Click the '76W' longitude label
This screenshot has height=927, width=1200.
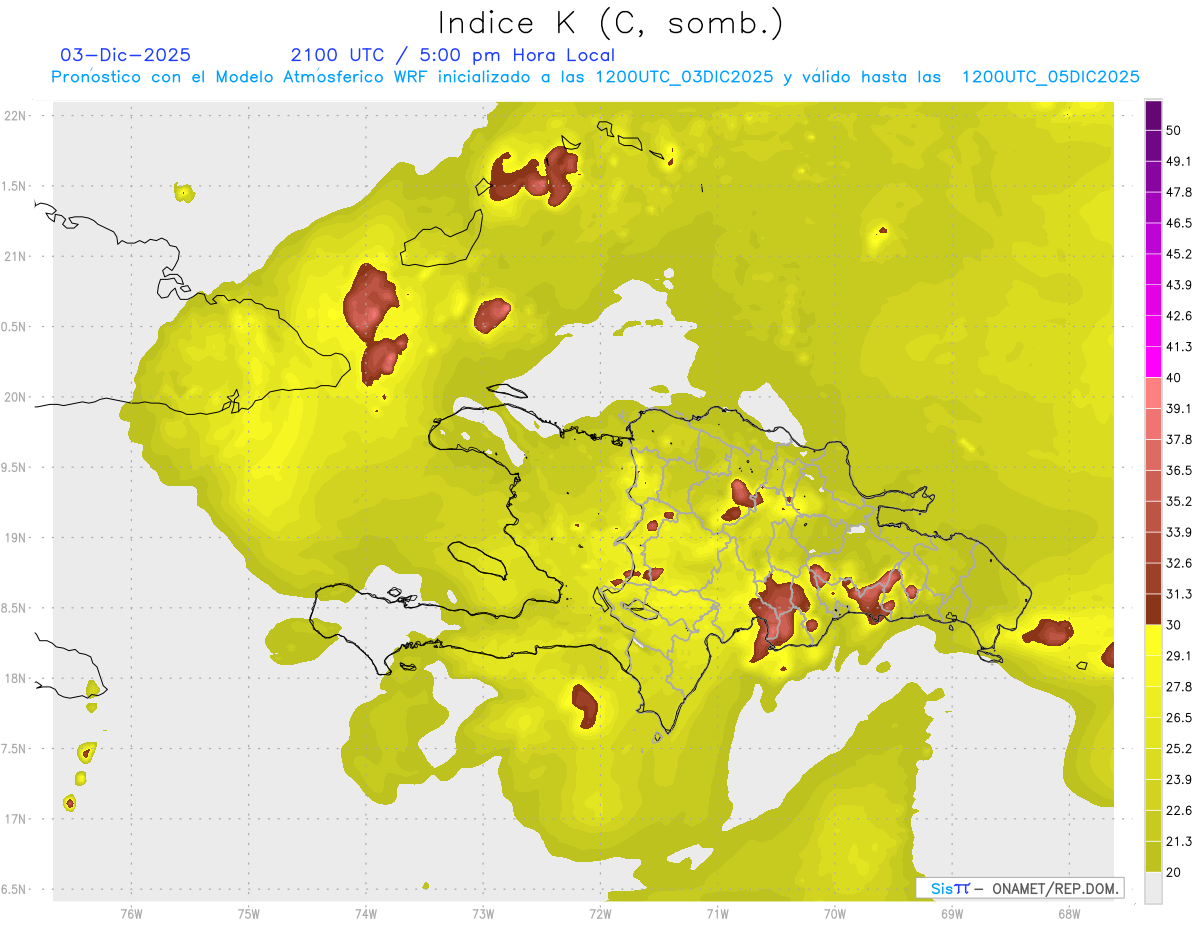(x=131, y=913)
